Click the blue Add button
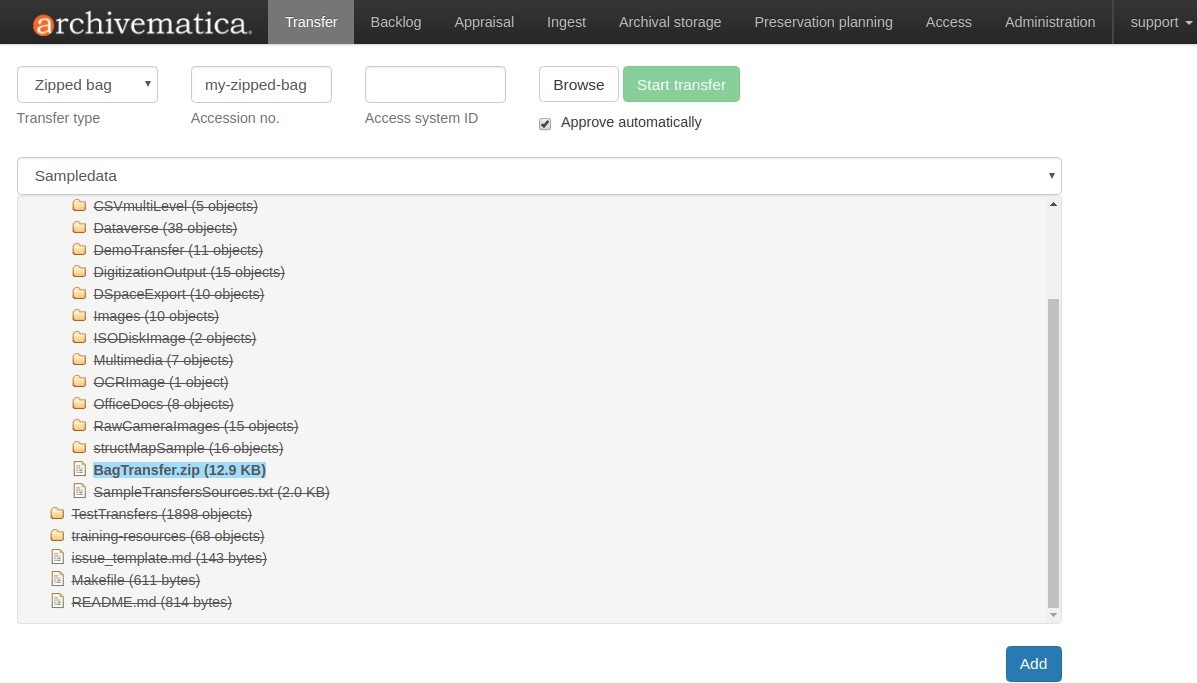The image size is (1197, 683). coord(1033,664)
